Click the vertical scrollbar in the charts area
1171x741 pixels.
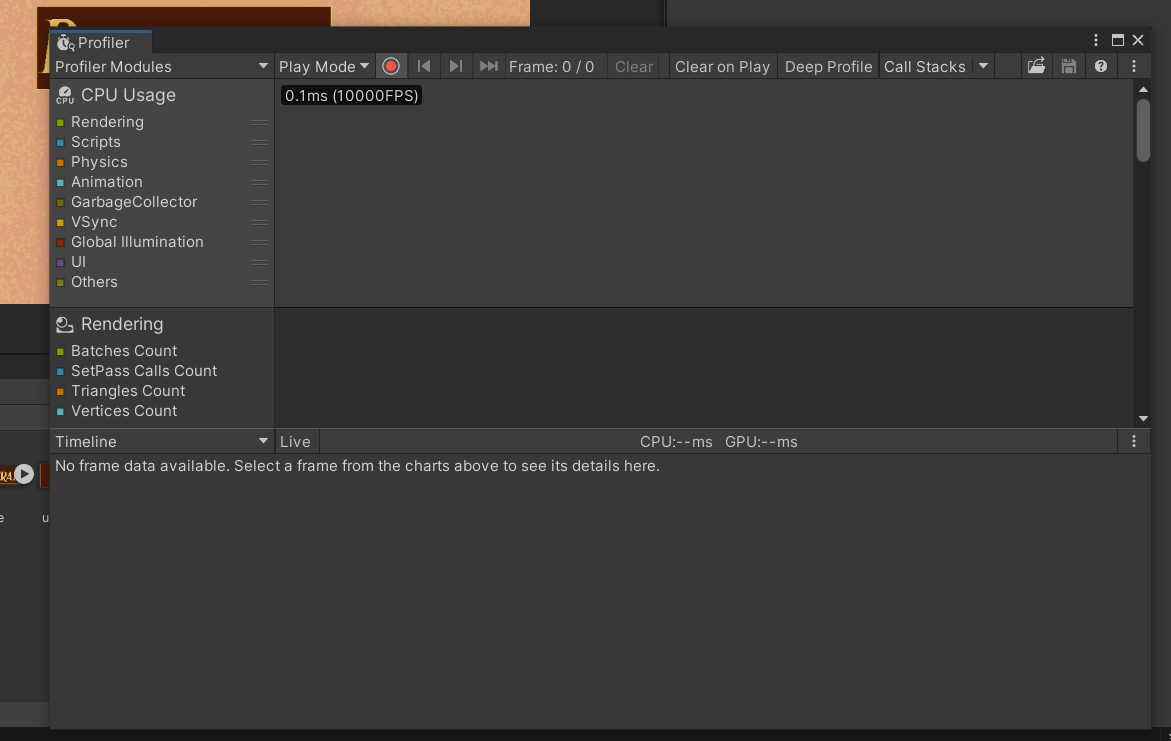(x=1143, y=128)
